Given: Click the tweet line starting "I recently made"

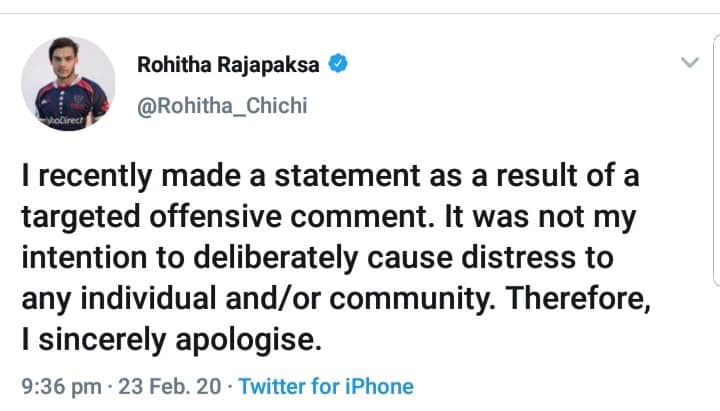Looking at the screenshot, I should [330, 179].
